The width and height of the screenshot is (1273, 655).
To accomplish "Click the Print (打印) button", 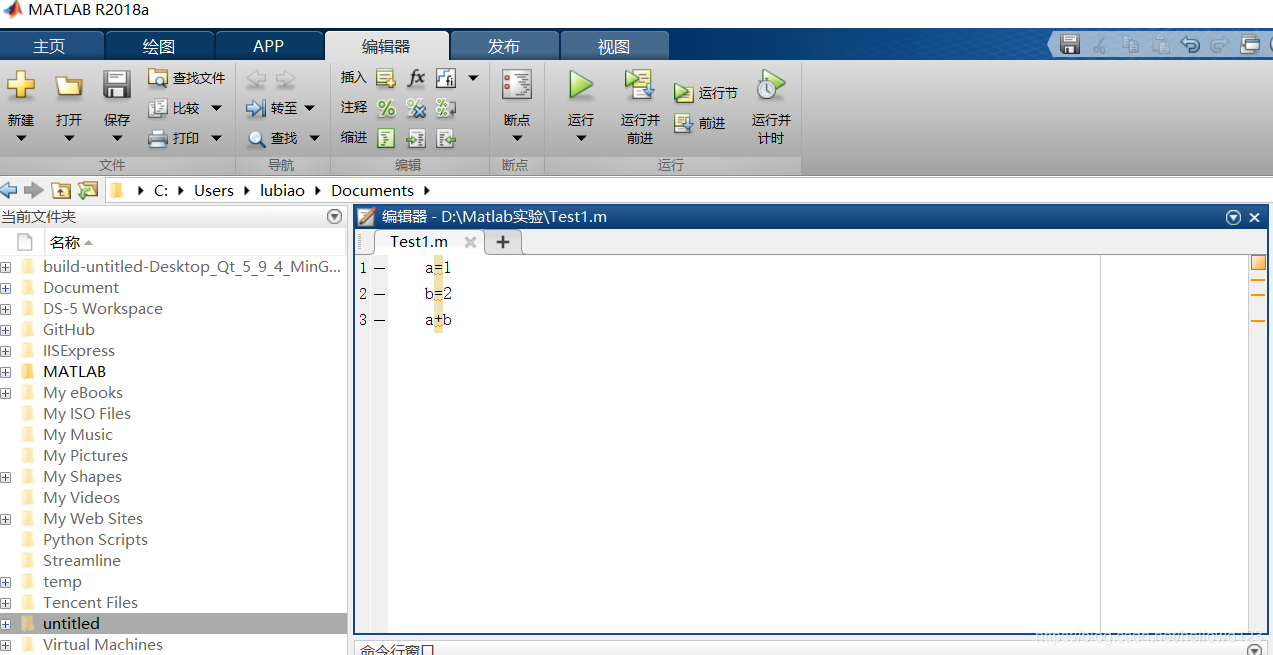I will pyautogui.click(x=175, y=138).
